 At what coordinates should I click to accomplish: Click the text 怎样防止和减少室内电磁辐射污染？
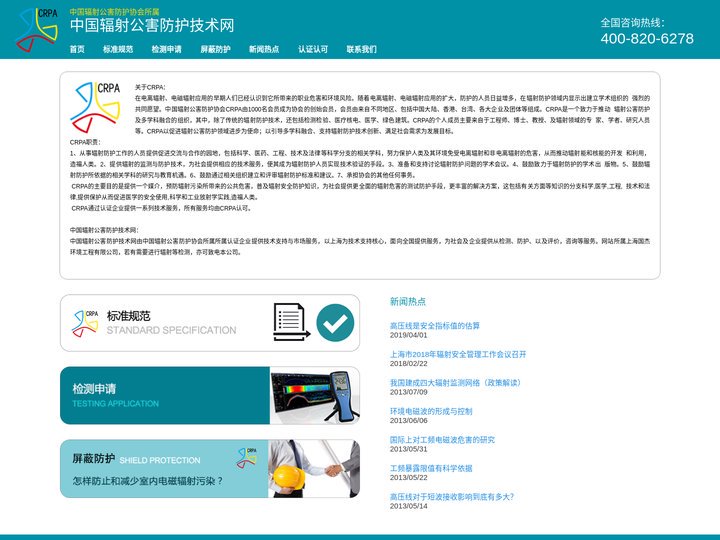(148, 481)
